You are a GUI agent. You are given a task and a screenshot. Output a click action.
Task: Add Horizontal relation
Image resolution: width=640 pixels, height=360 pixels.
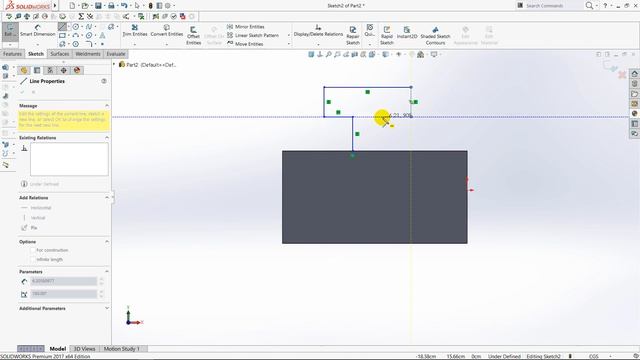point(37,208)
